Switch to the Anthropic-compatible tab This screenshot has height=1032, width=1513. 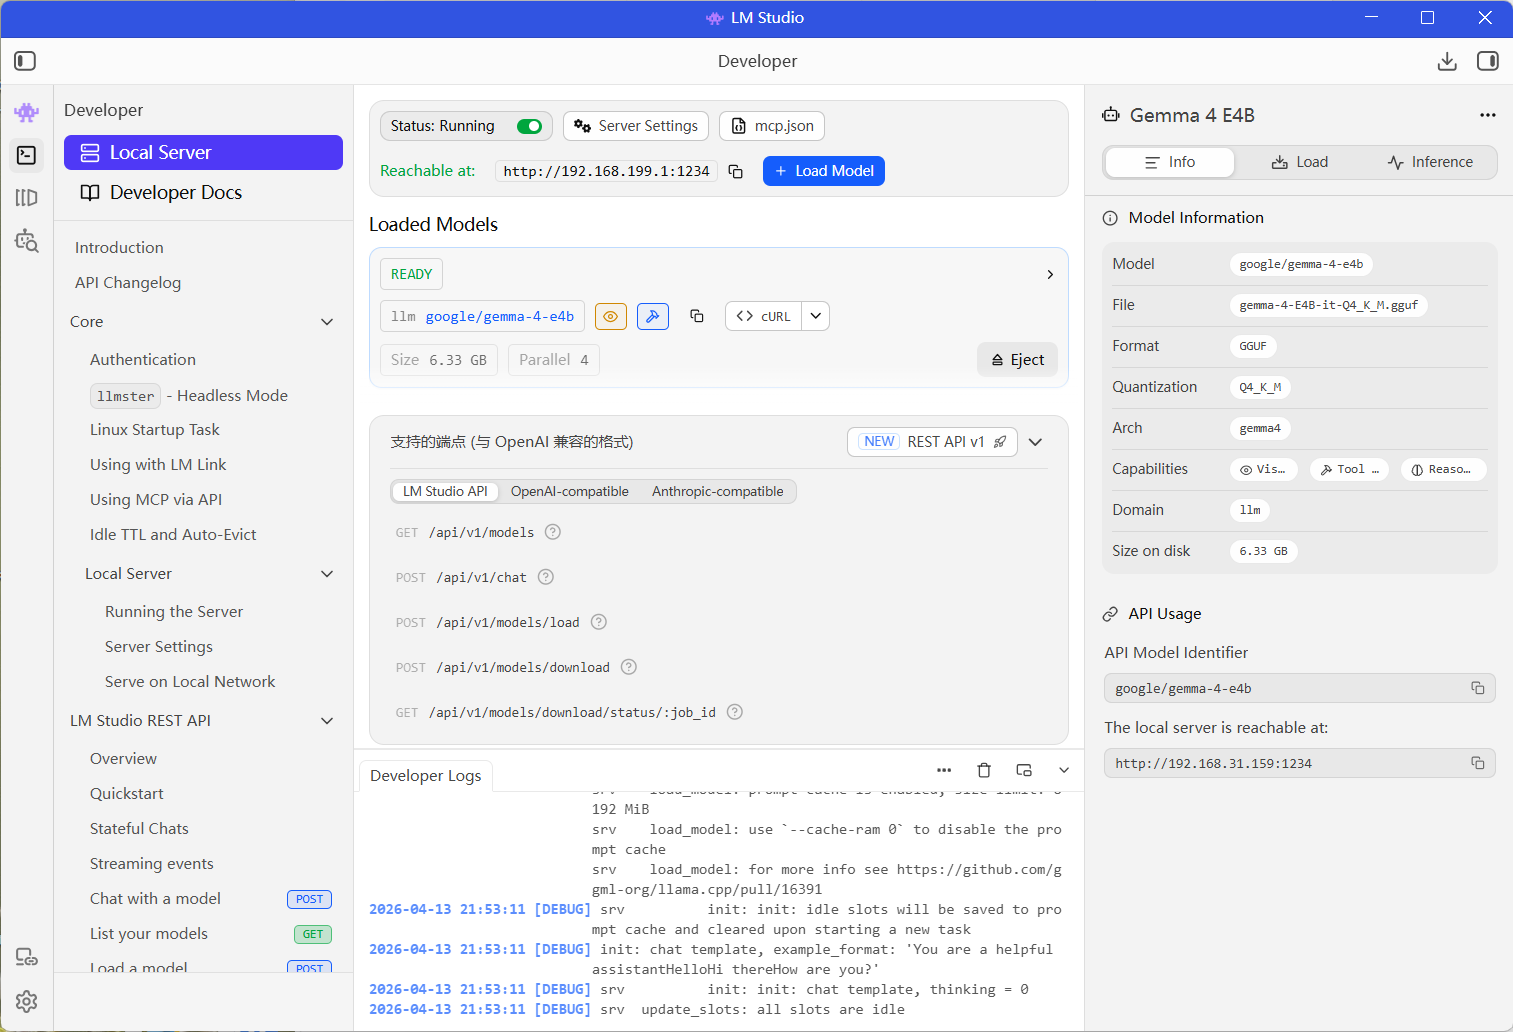(x=718, y=491)
